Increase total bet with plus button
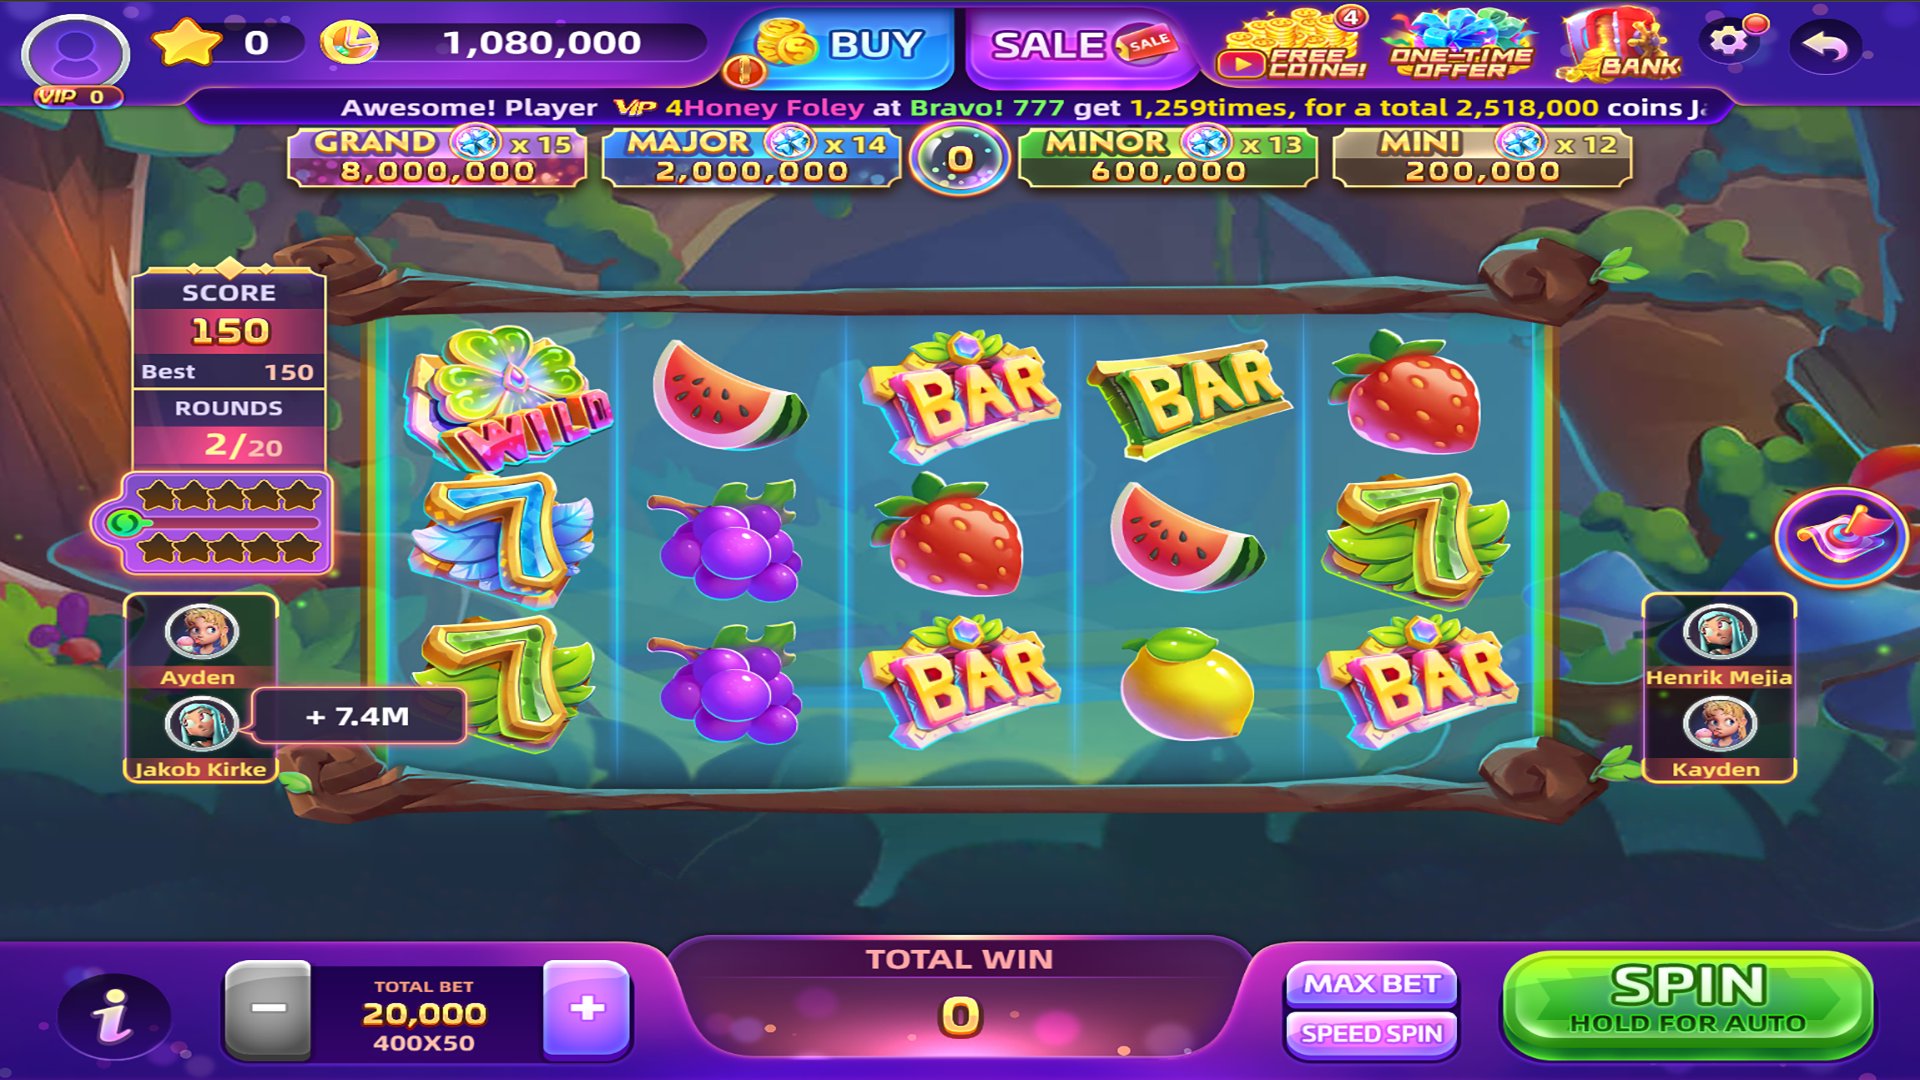The height and width of the screenshot is (1080, 1920). 587,1009
